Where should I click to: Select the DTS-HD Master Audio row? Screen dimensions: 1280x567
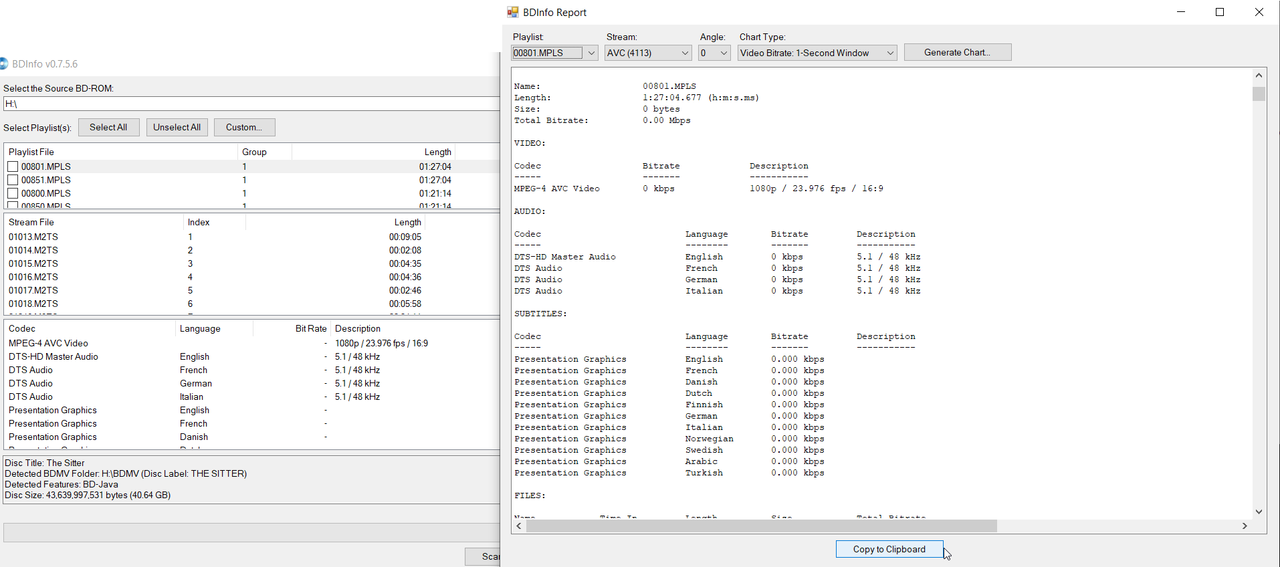pos(250,356)
